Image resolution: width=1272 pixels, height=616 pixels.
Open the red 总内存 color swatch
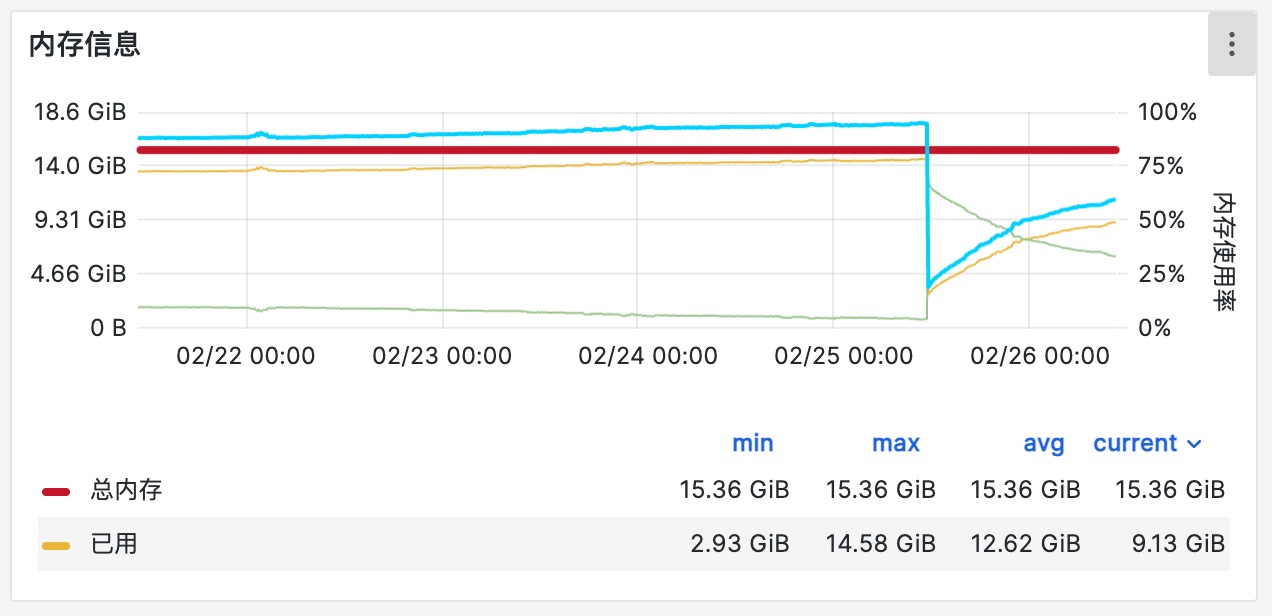pyautogui.click(x=56, y=491)
